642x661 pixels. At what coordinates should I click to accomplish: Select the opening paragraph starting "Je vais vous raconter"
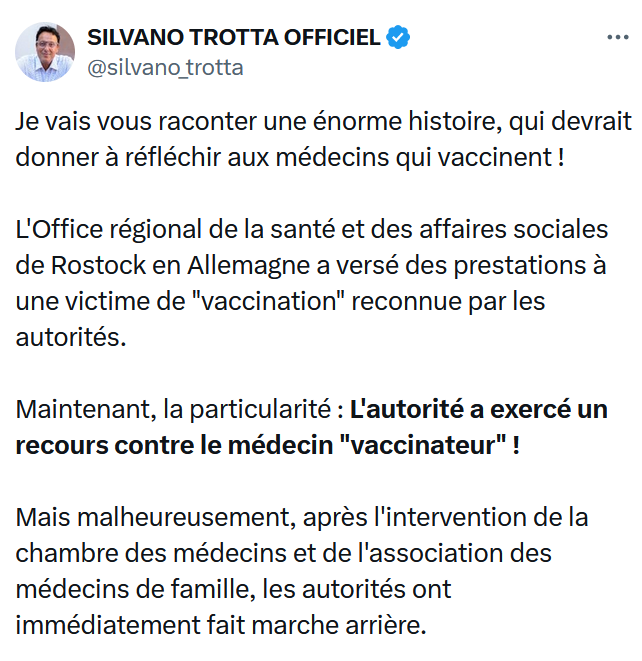[324, 139]
